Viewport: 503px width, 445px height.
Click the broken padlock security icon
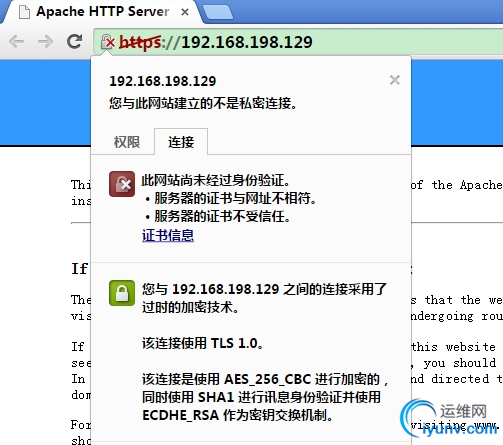pos(108,42)
